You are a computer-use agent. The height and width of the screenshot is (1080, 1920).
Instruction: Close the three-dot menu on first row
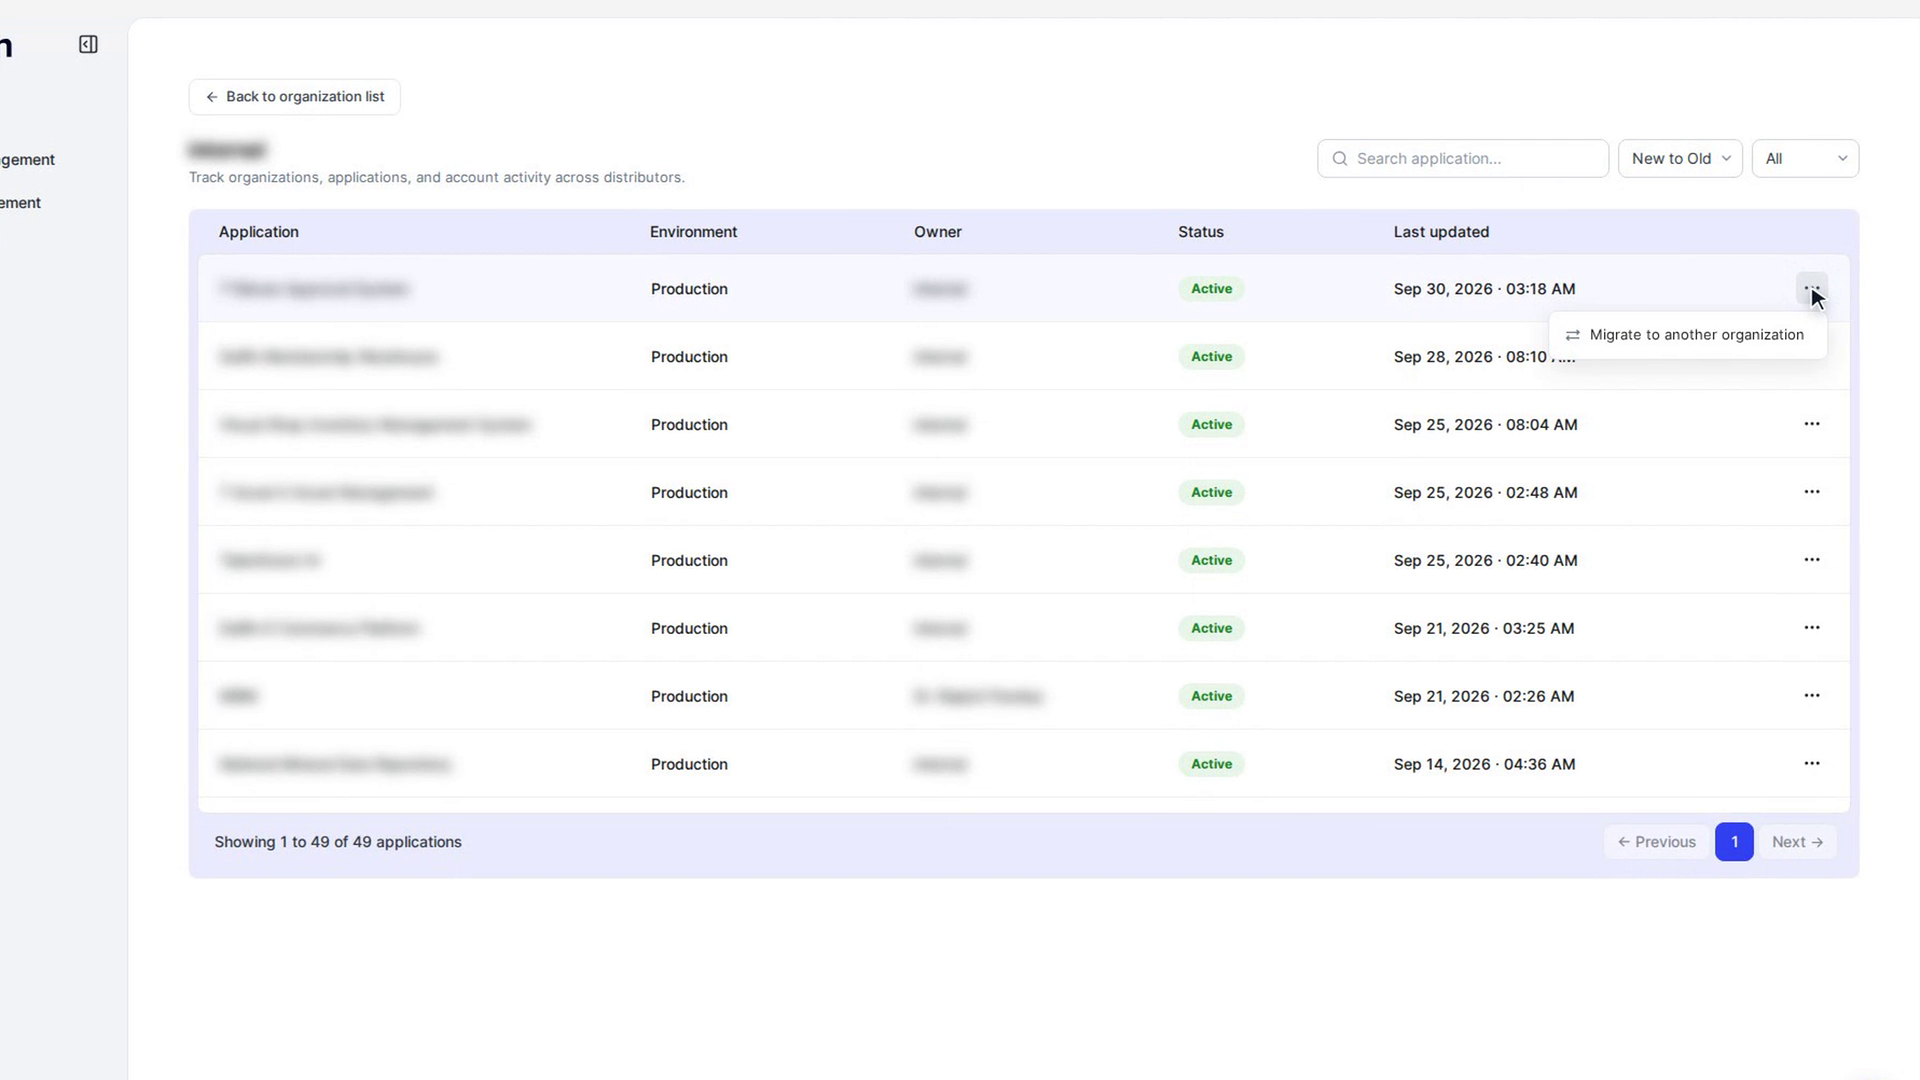1811,288
